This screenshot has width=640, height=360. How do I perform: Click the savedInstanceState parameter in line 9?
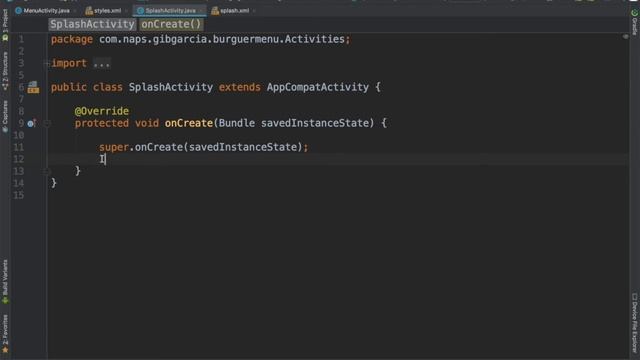pyautogui.click(x=315, y=123)
